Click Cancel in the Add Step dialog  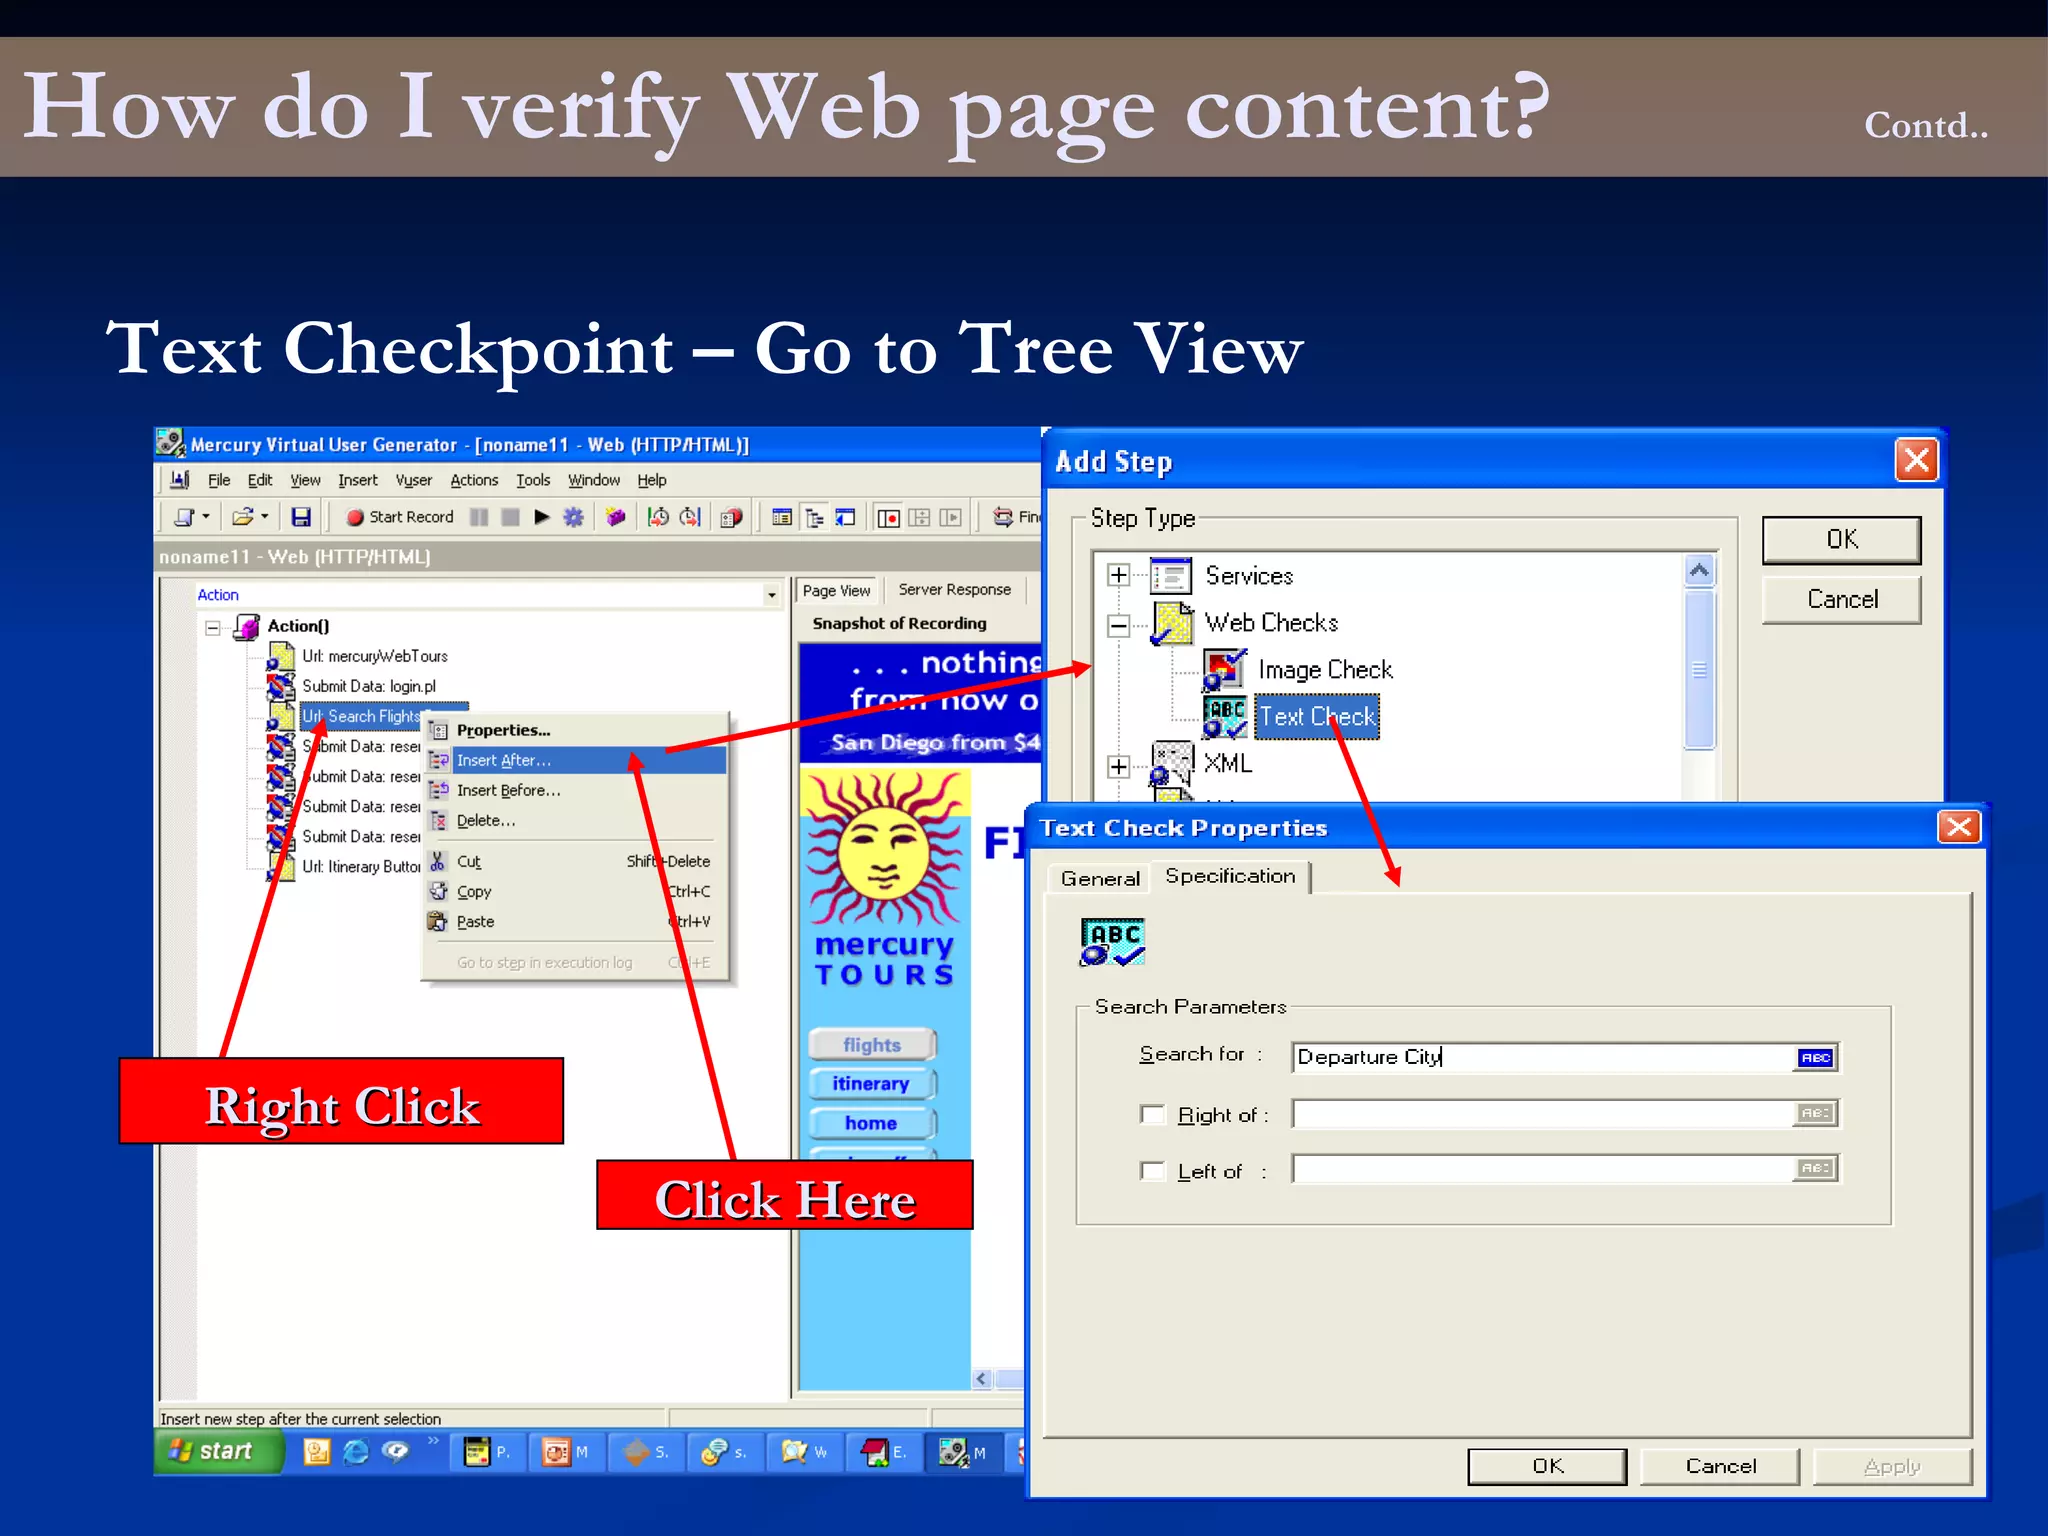pyautogui.click(x=1841, y=599)
